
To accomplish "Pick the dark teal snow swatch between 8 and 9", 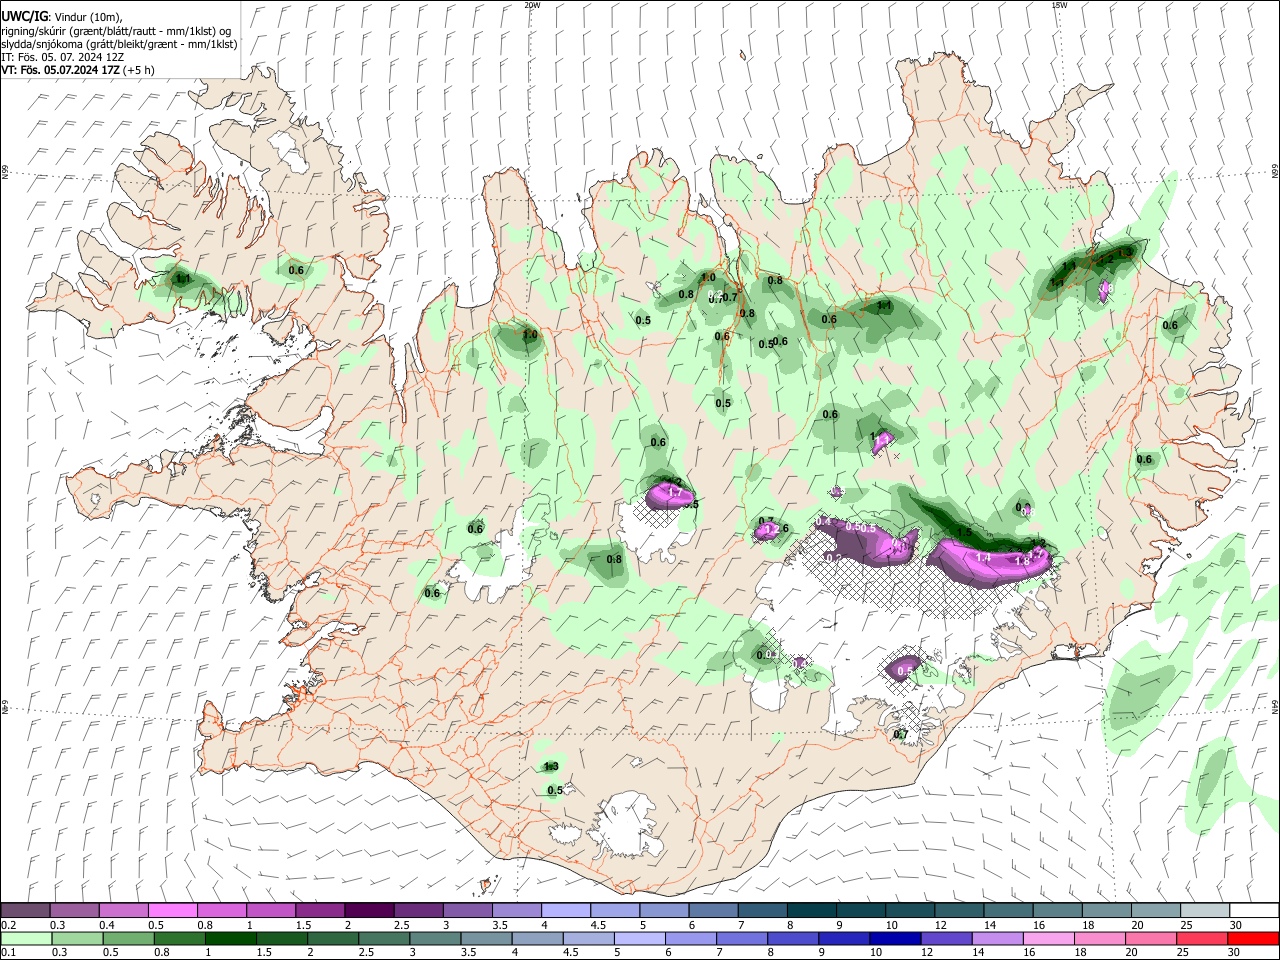I will [811, 910].
